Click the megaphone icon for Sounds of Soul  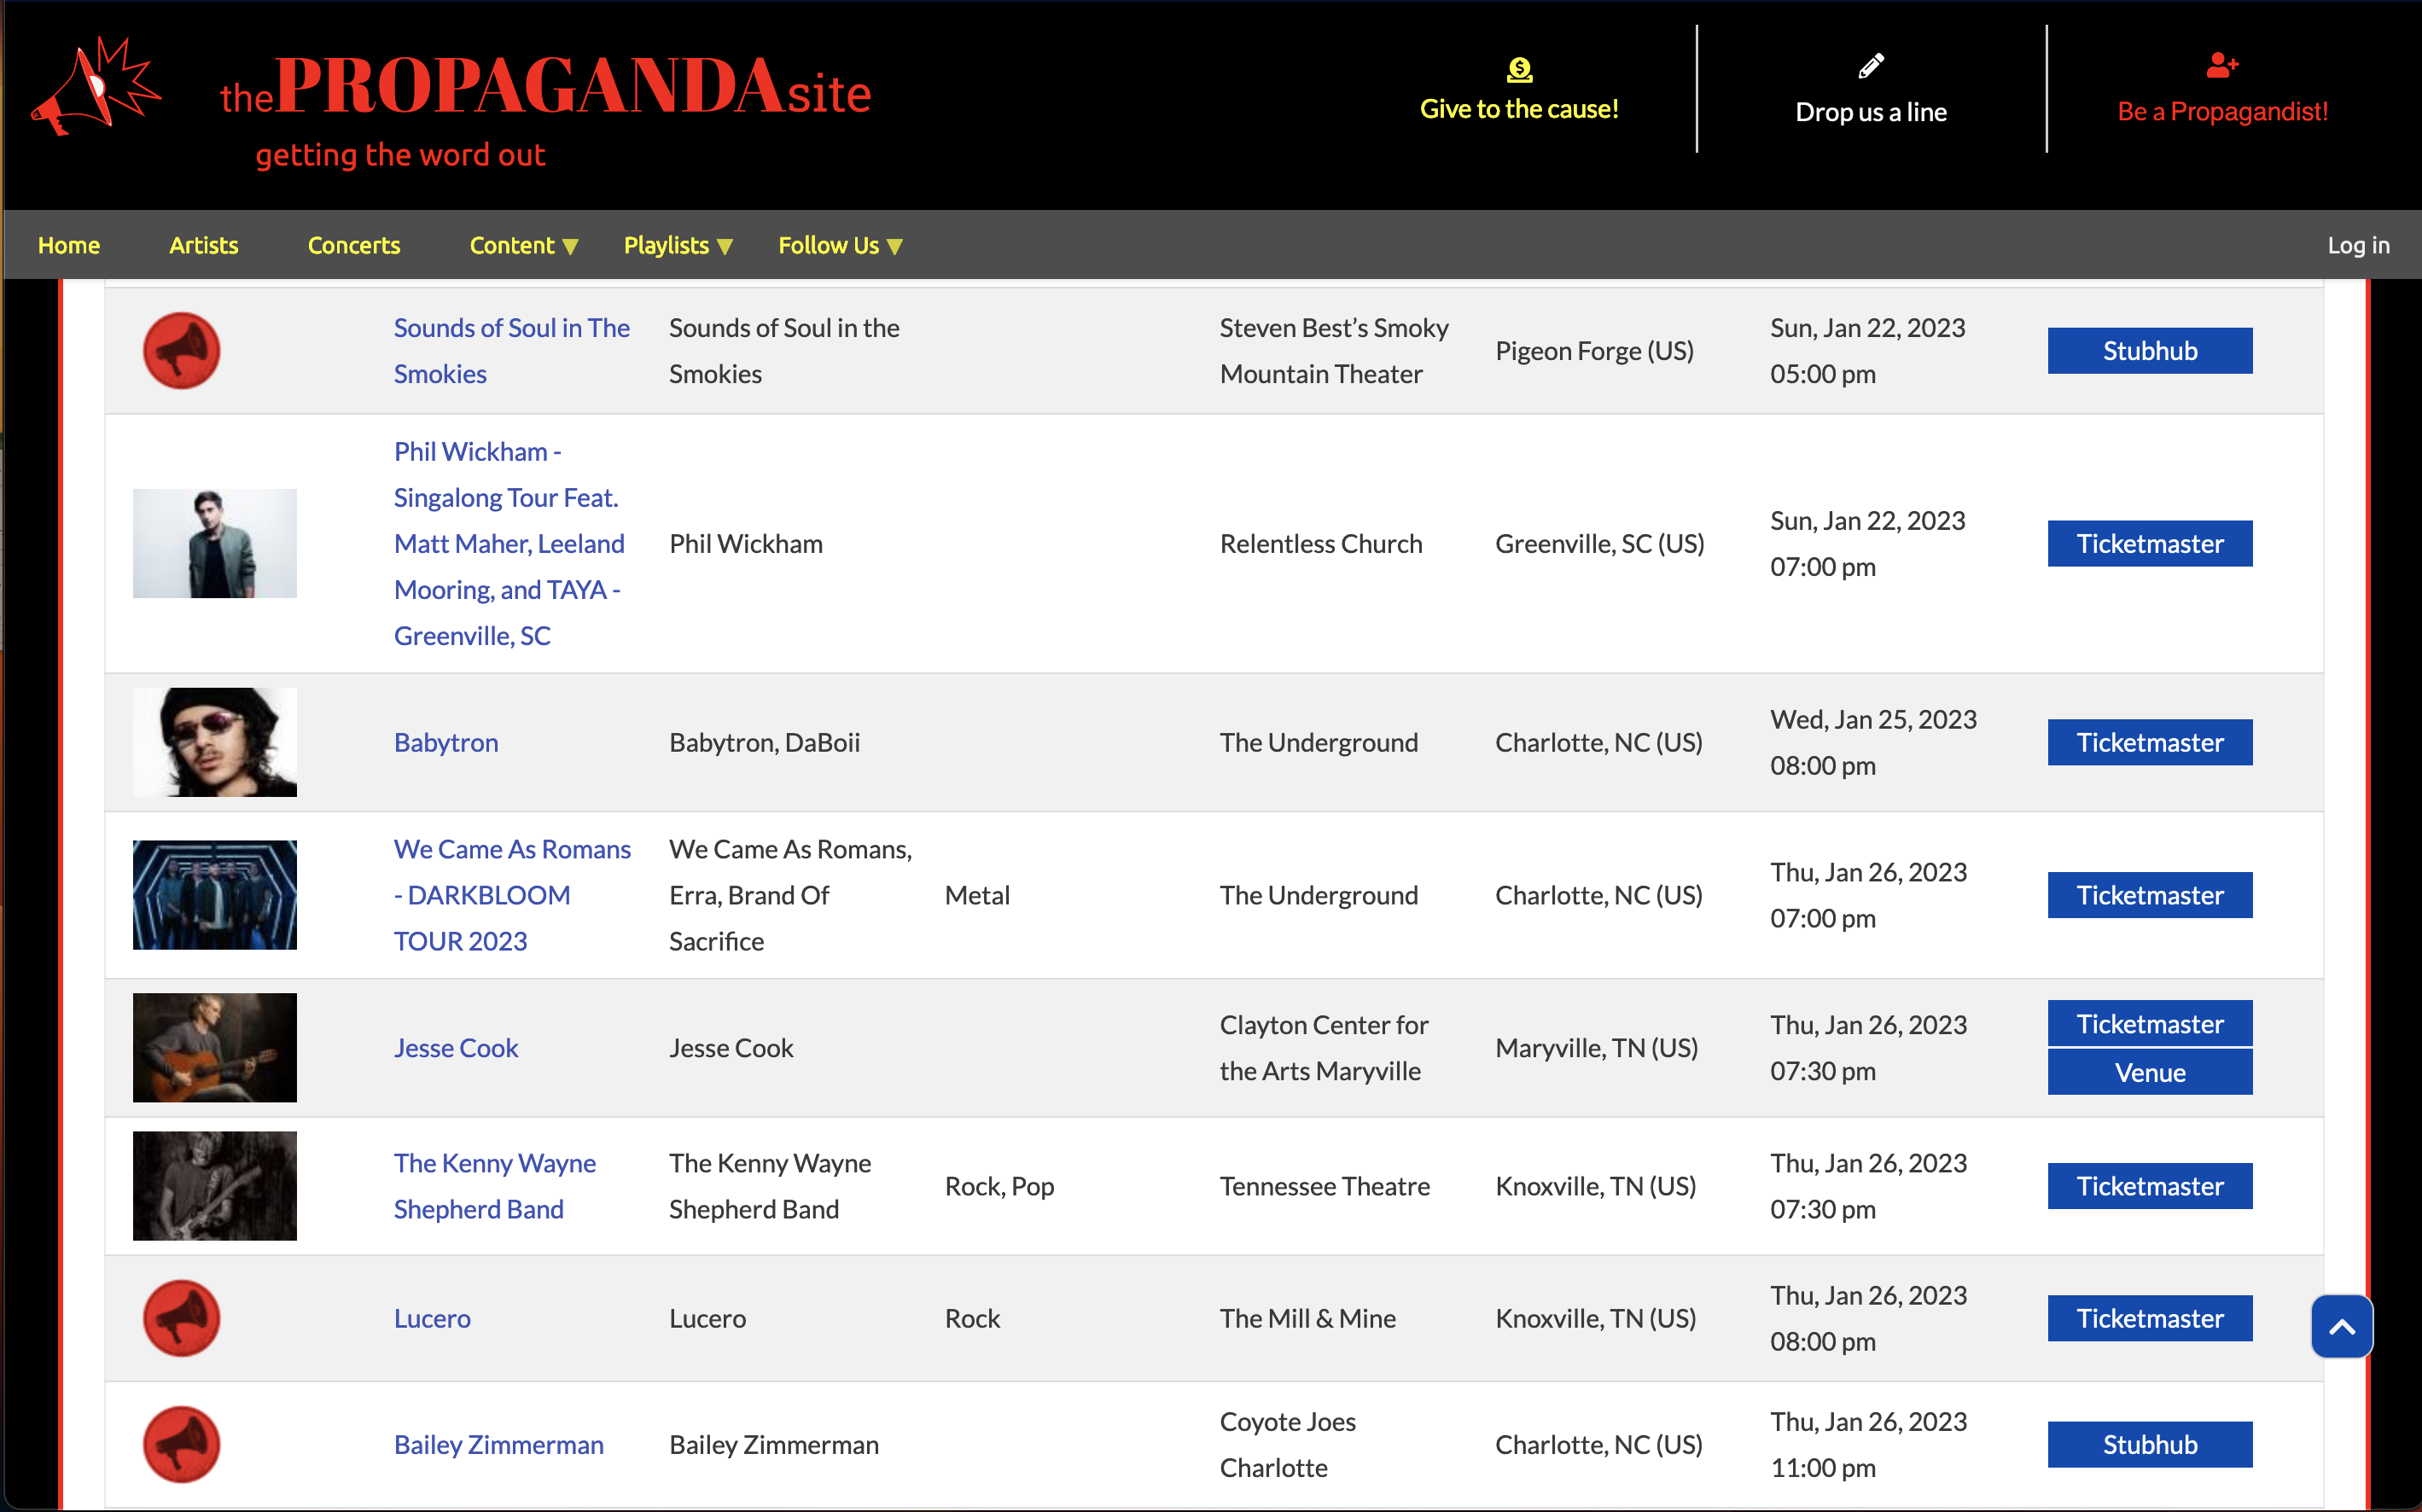[181, 350]
